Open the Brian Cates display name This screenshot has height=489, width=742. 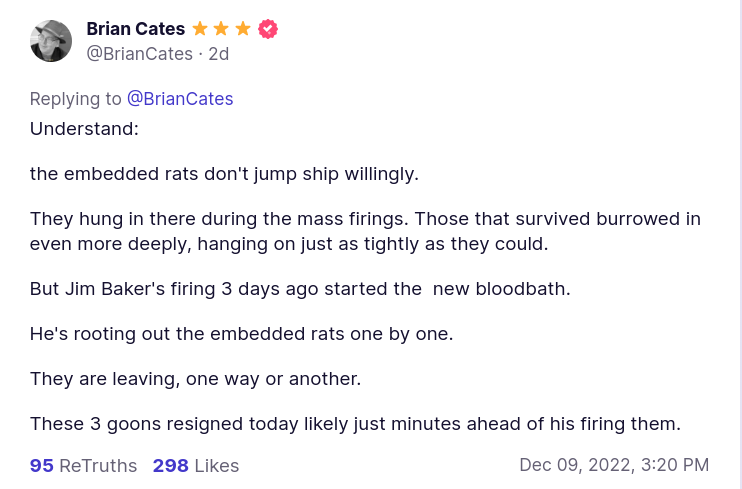(x=135, y=29)
